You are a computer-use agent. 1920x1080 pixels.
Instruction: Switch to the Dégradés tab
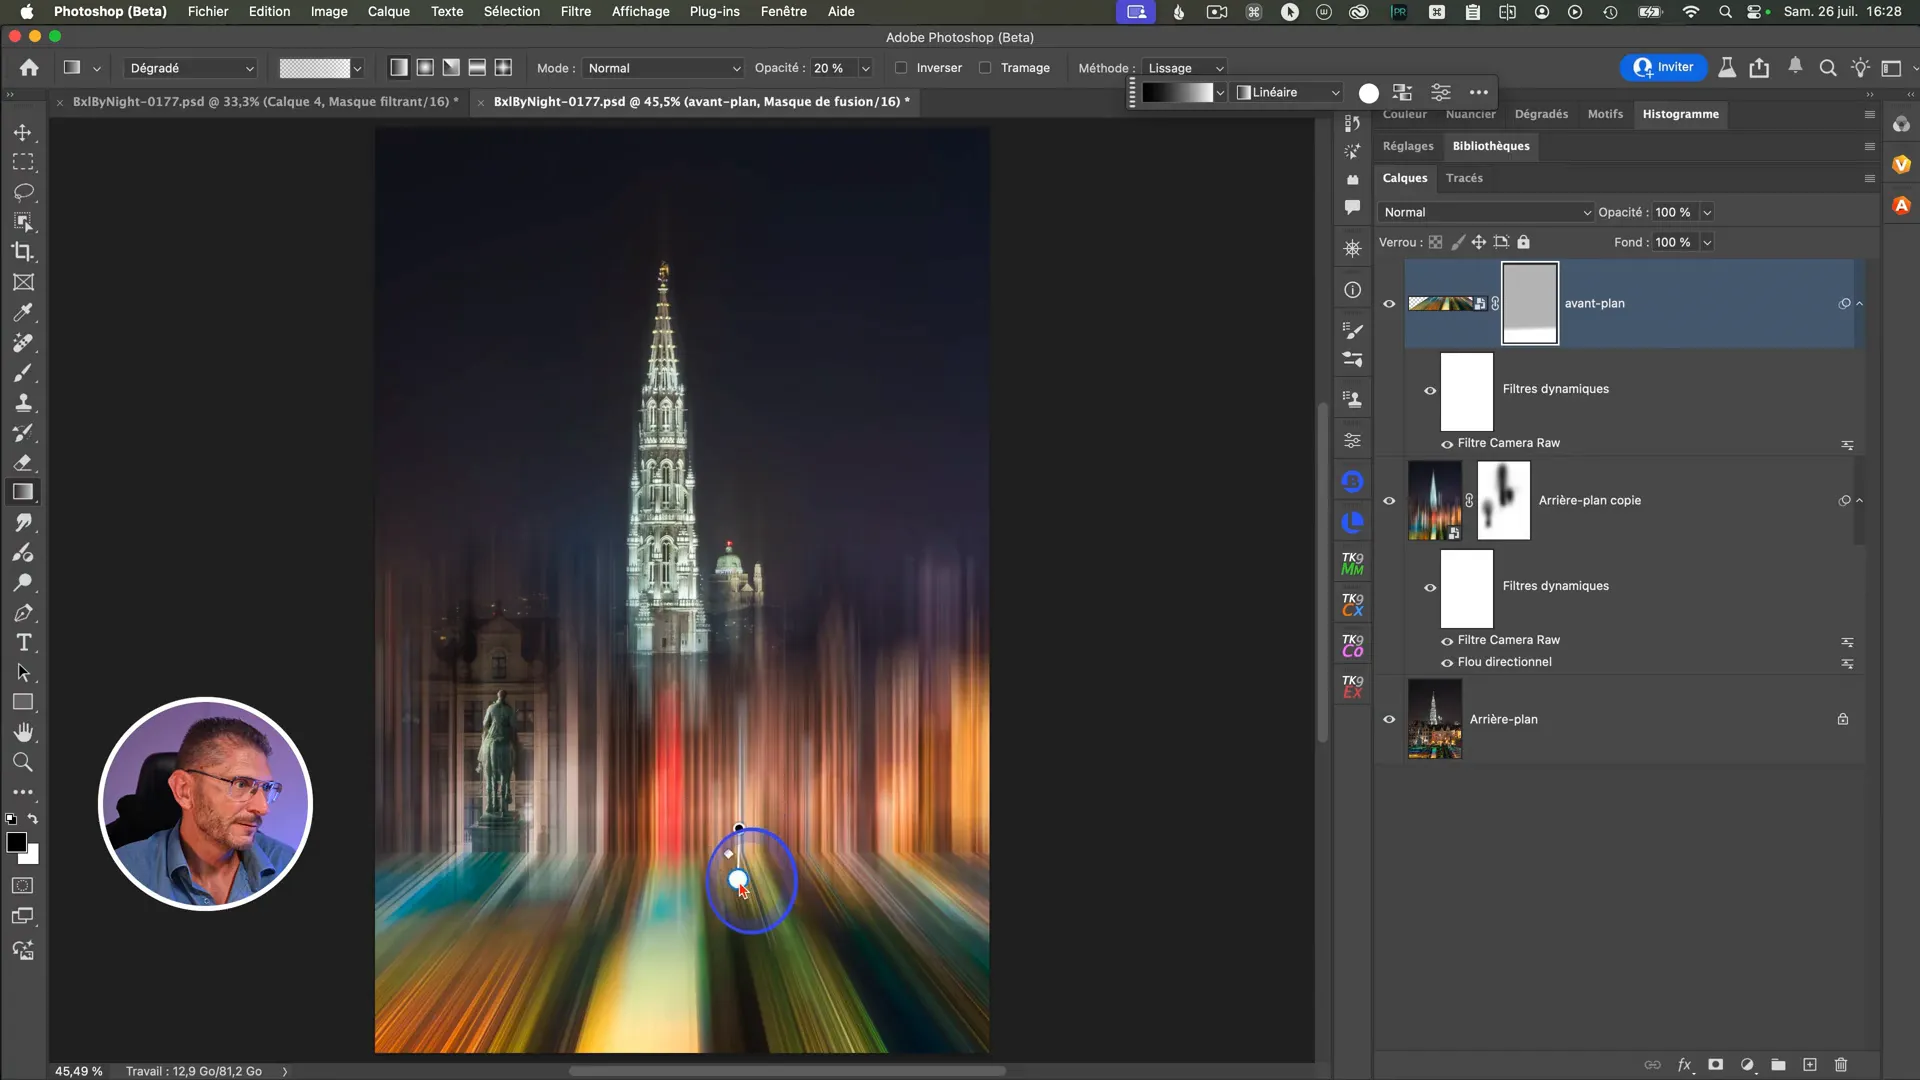(x=1541, y=114)
